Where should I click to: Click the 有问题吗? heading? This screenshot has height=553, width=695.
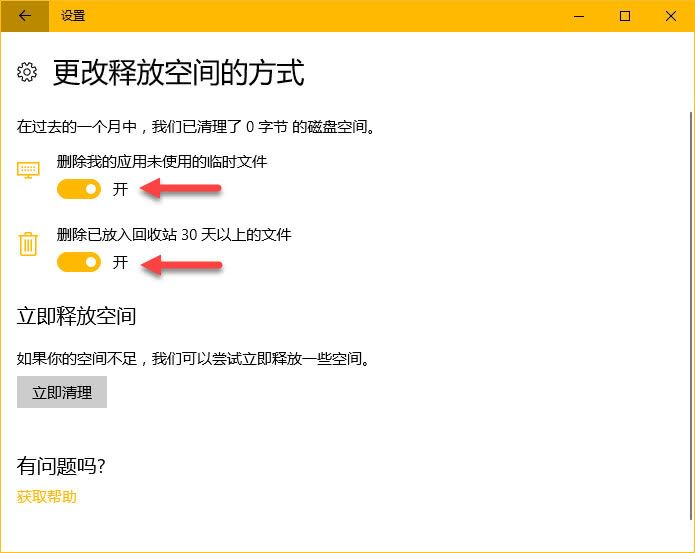tap(61, 466)
